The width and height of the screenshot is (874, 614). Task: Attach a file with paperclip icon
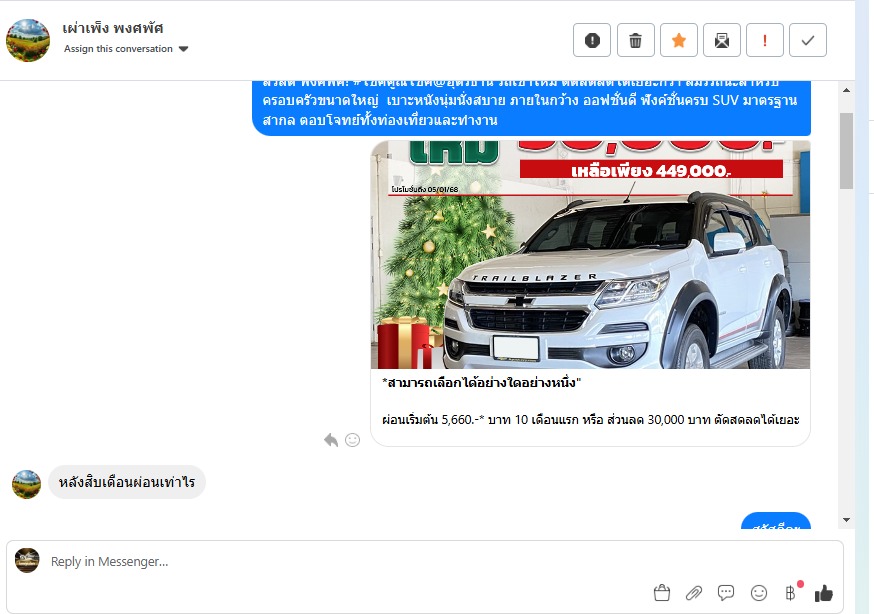pyautogui.click(x=694, y=593)
